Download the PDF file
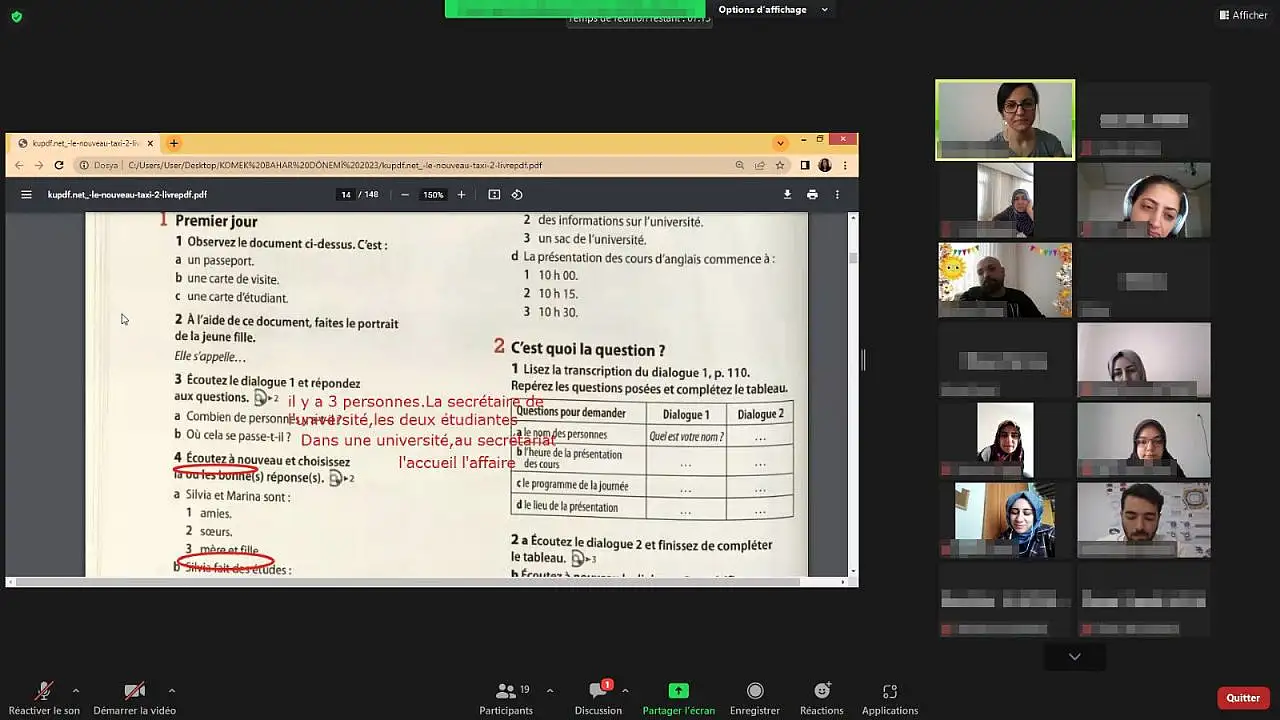Viewport: 1280px width, 720px height. coord(787,195)
